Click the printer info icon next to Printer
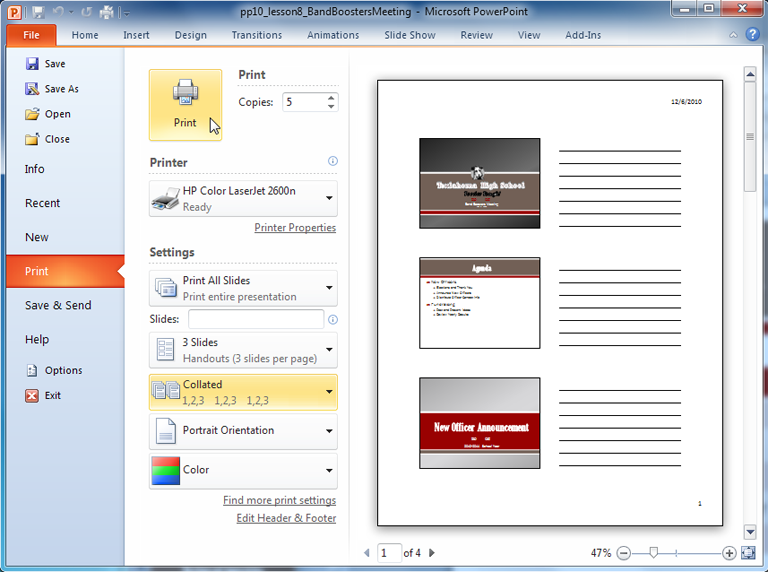 click(x=333, y=161)
